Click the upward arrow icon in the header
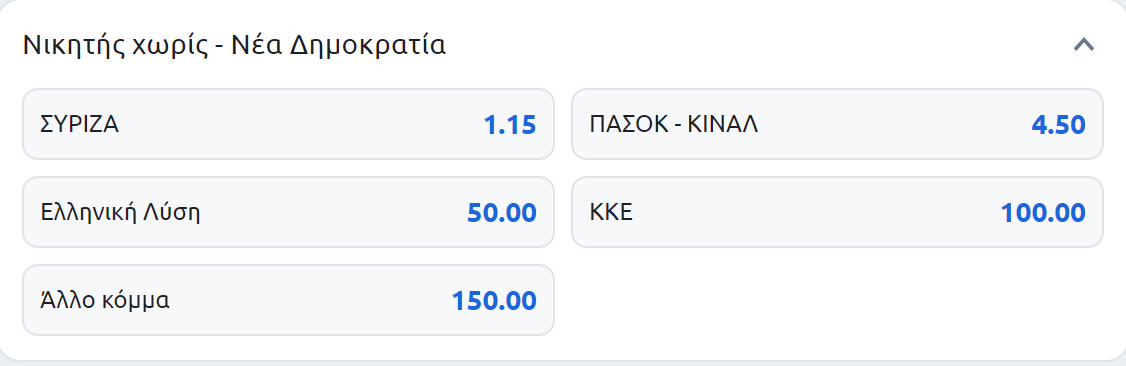This screenshot has width=1126, height=366. coord(1084,45)
